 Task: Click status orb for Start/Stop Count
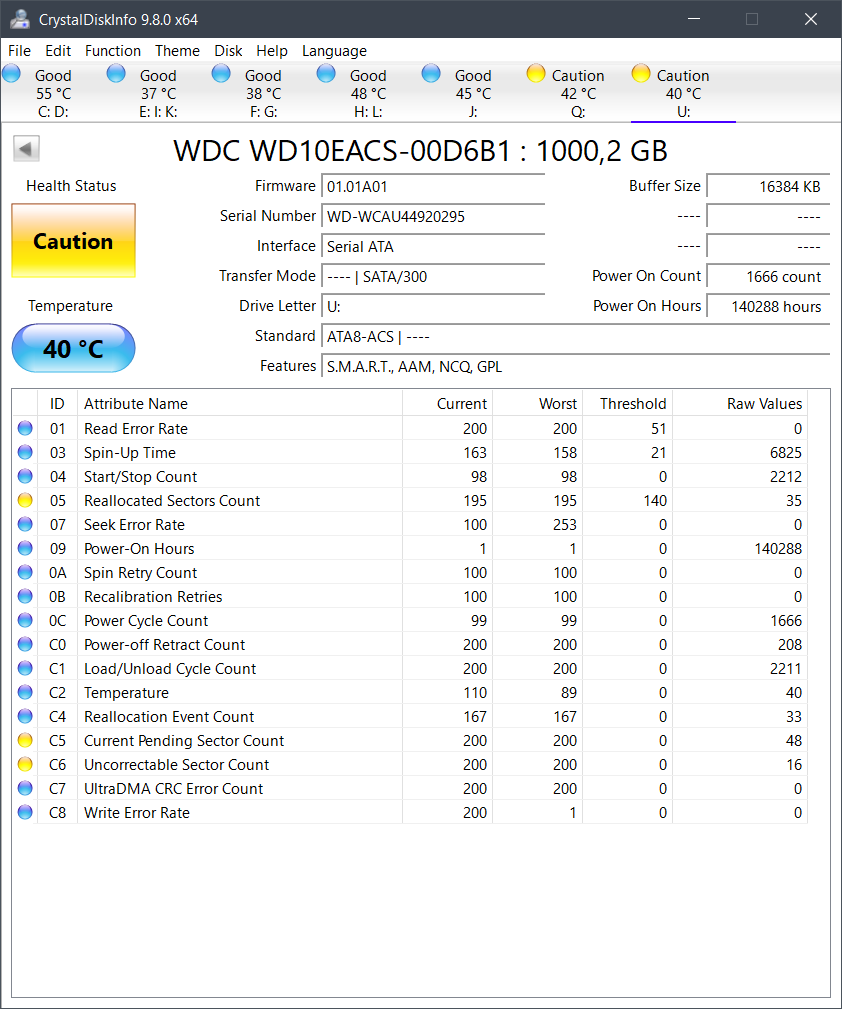(x=25, y=476)
